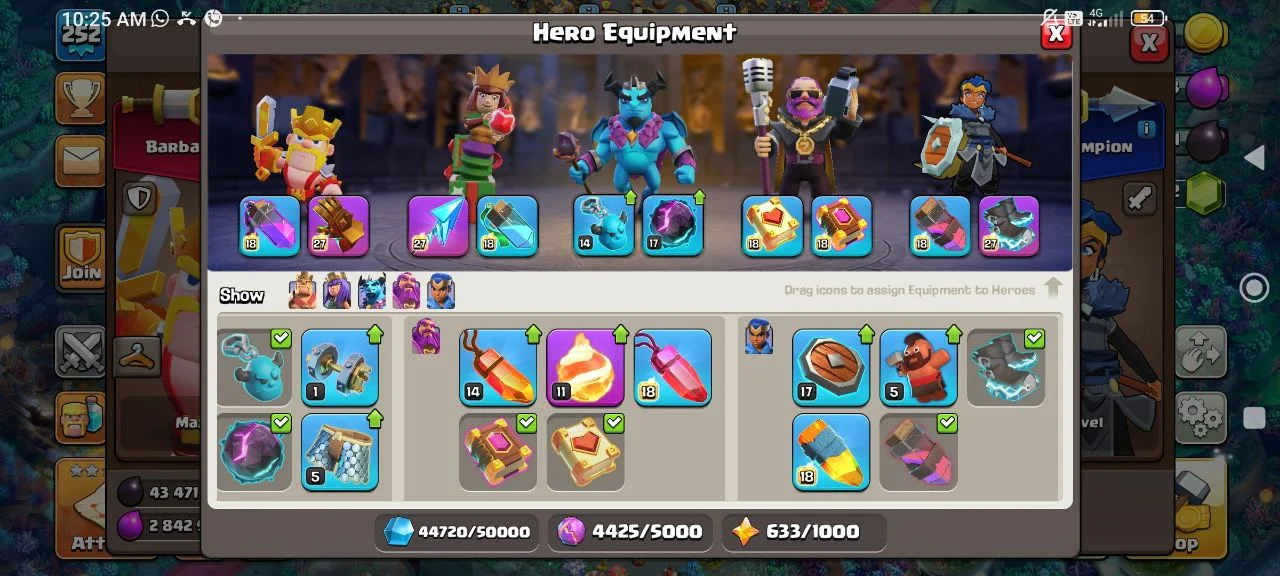
Task: Select the level 11 fireball equipment
Action: [585, 367]
